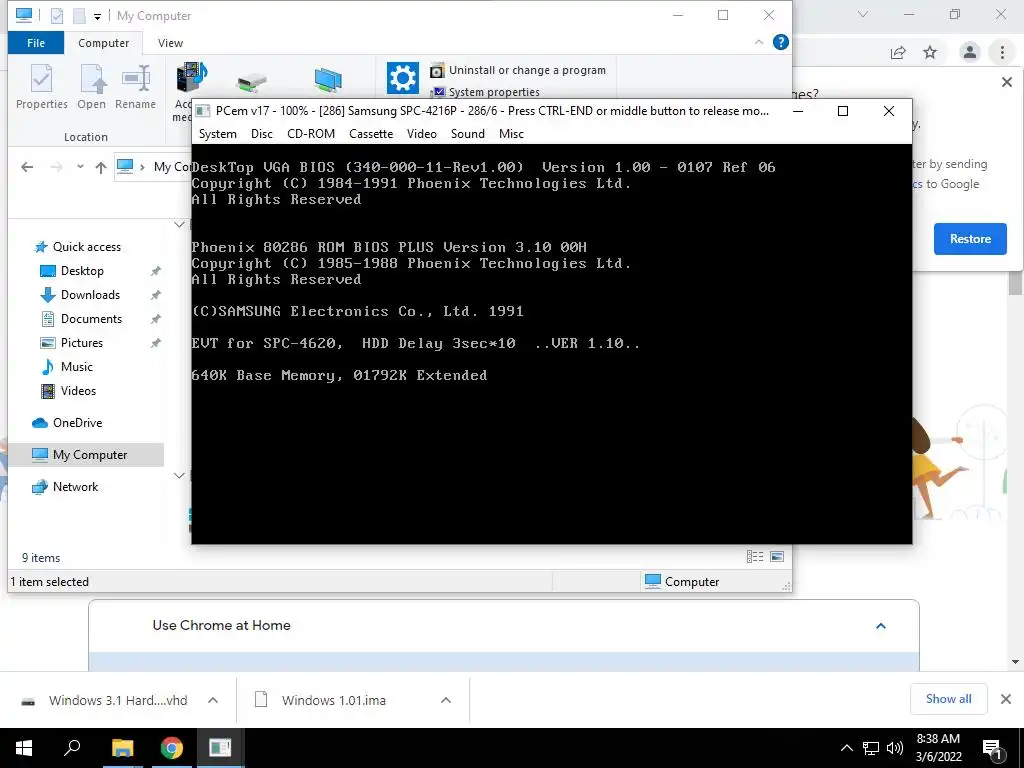Image resolution: width=1024 pixels, height=768 pixels.
Task: Open Windows 3.1 Hard....vhd download options arrow
Action: (x=213, y=700)
